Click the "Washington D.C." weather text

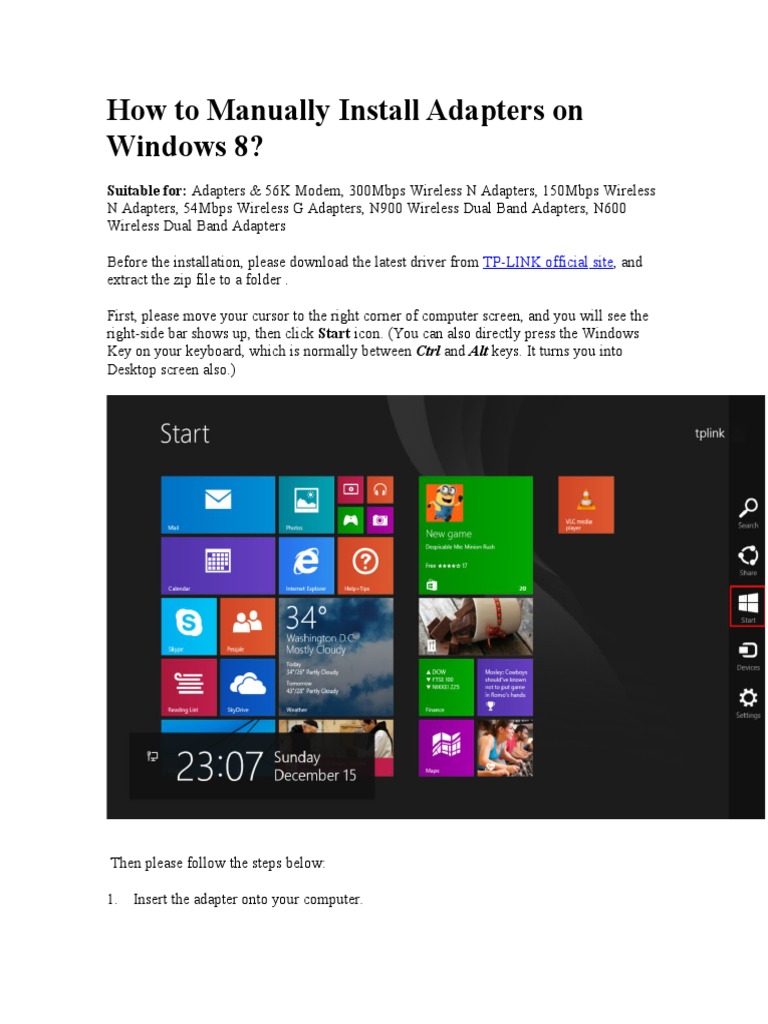pyautogui.click(x=319, y=638)
